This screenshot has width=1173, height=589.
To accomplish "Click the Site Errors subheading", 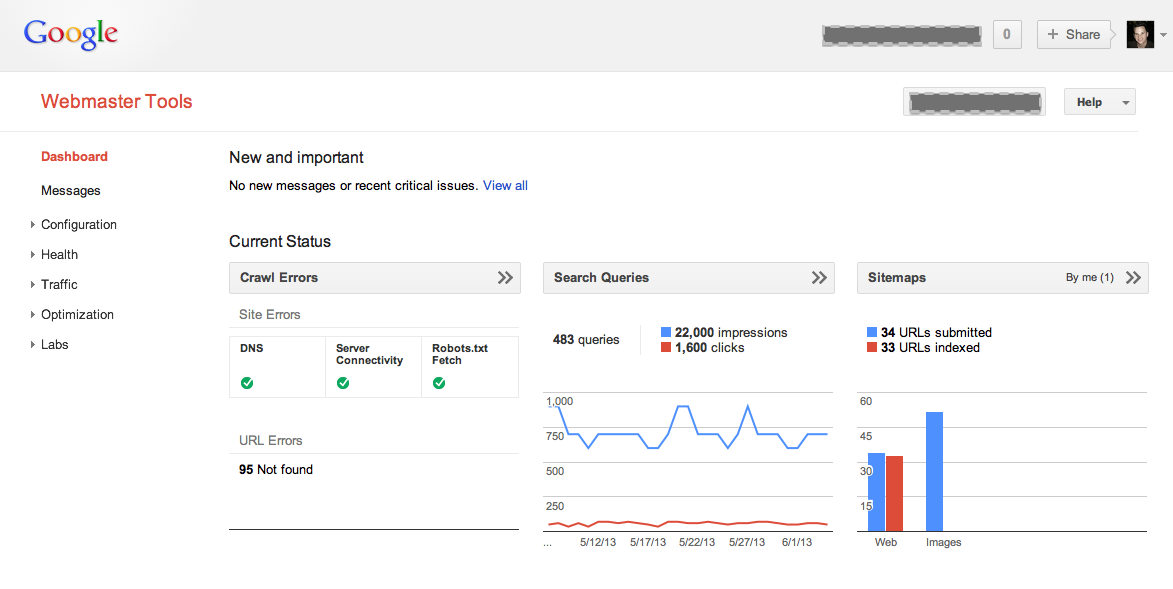I will click(x=269, y=314).
